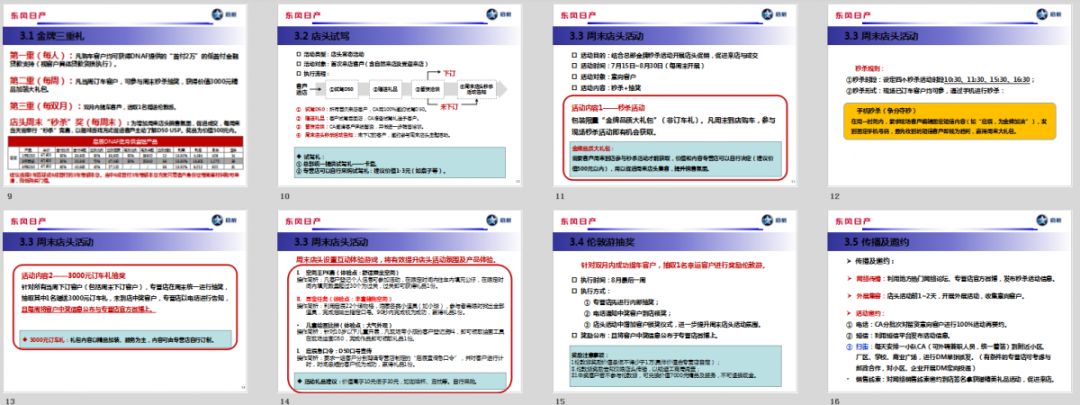
Task: Click slide number label 16
Action: 834,400
